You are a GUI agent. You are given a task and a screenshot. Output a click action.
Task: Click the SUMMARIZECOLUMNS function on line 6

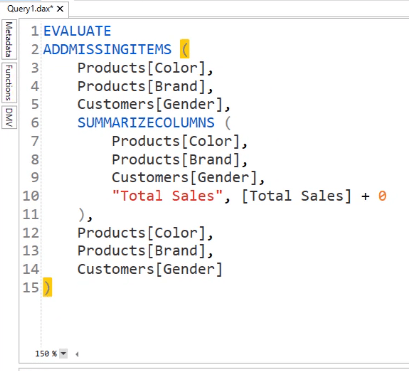click(x=146, y=123)
